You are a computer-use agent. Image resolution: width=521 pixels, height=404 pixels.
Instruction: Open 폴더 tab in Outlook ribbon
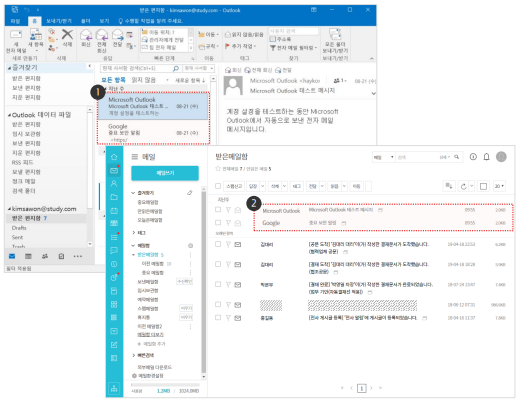[86, 21]
